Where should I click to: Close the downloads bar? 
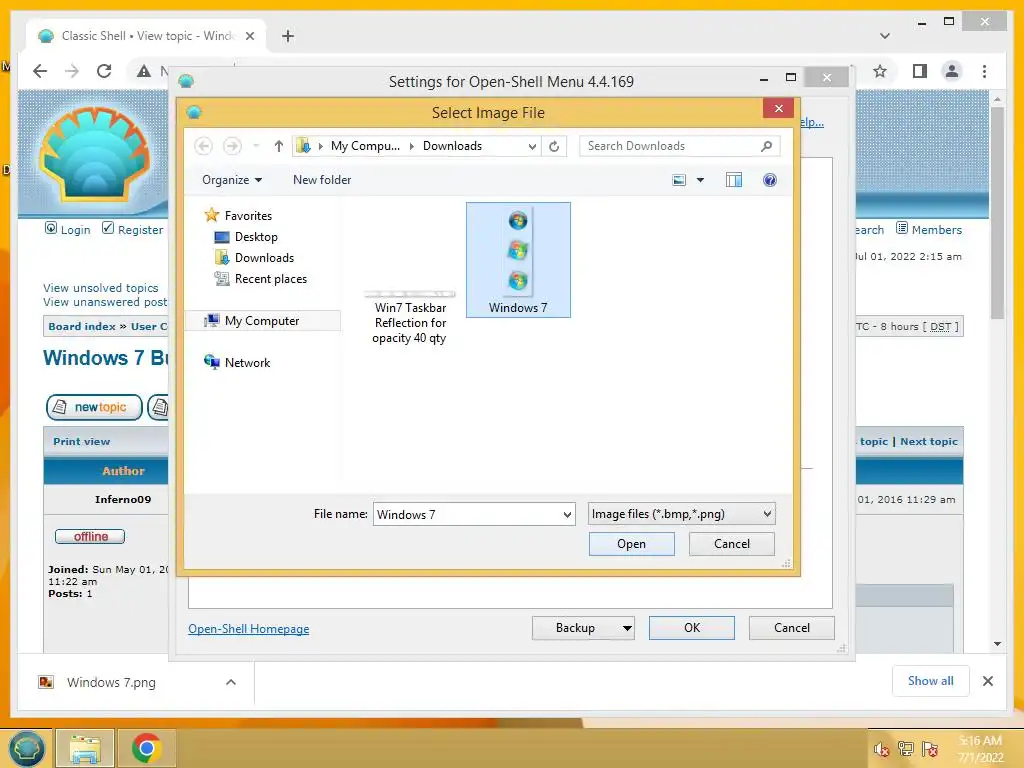(987, 681)
